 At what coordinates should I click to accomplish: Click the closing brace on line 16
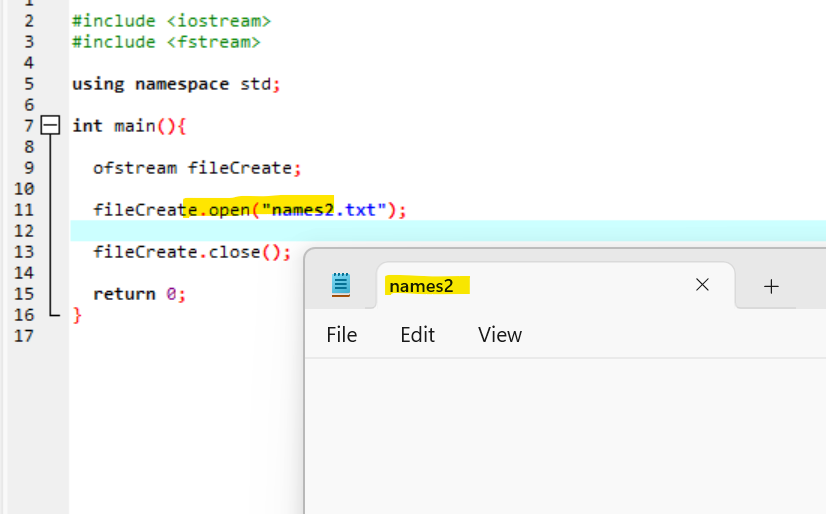[77, 315]
